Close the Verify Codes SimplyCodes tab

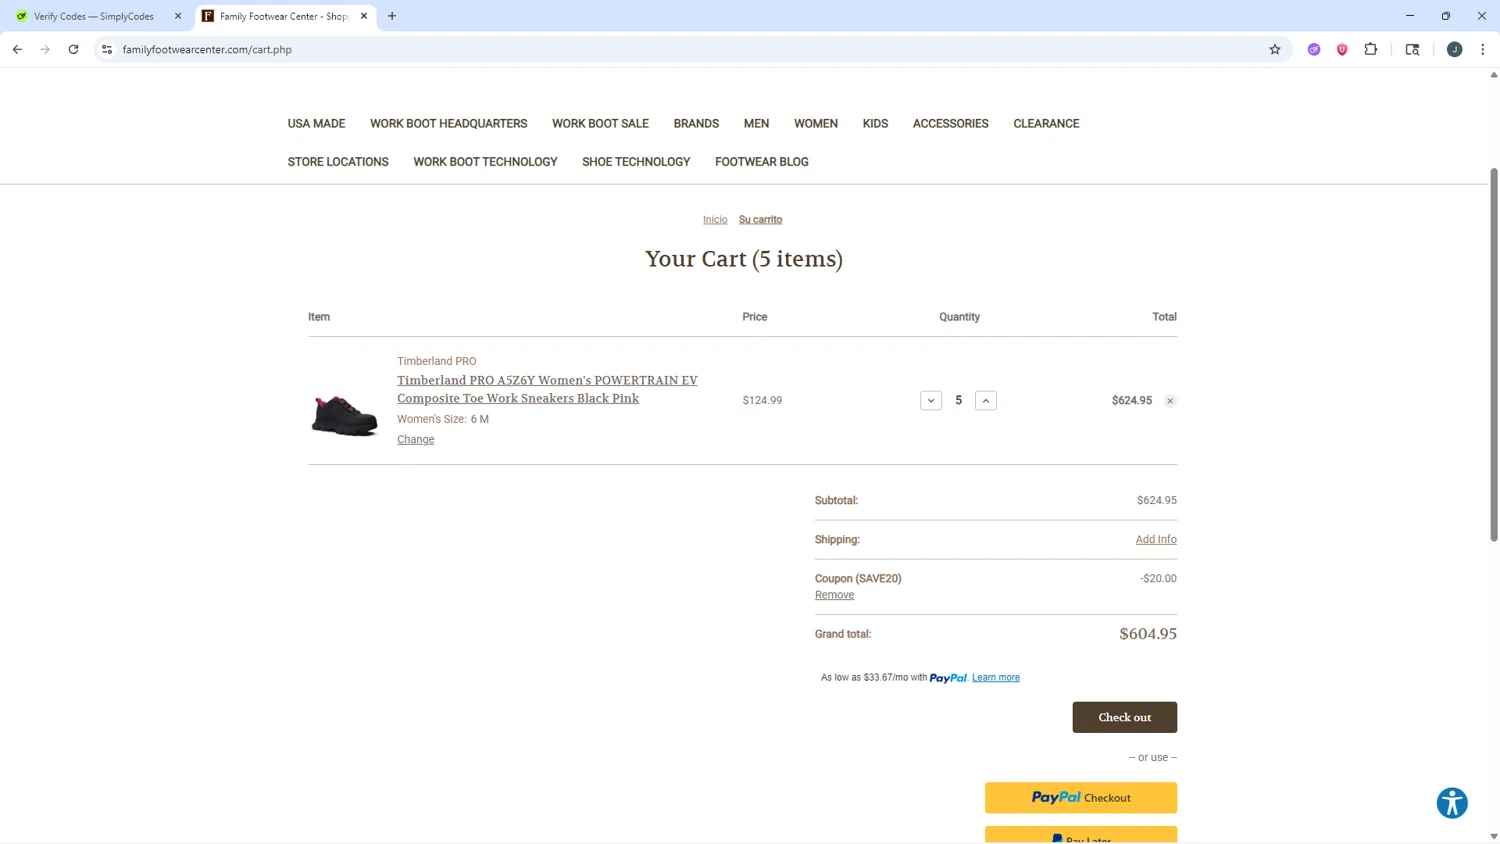[x=178, y=16]
